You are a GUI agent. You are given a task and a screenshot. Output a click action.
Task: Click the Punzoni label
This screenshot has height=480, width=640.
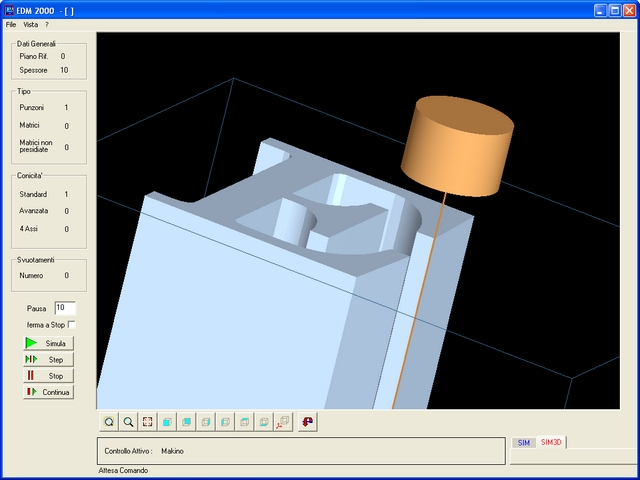[31, 108]
